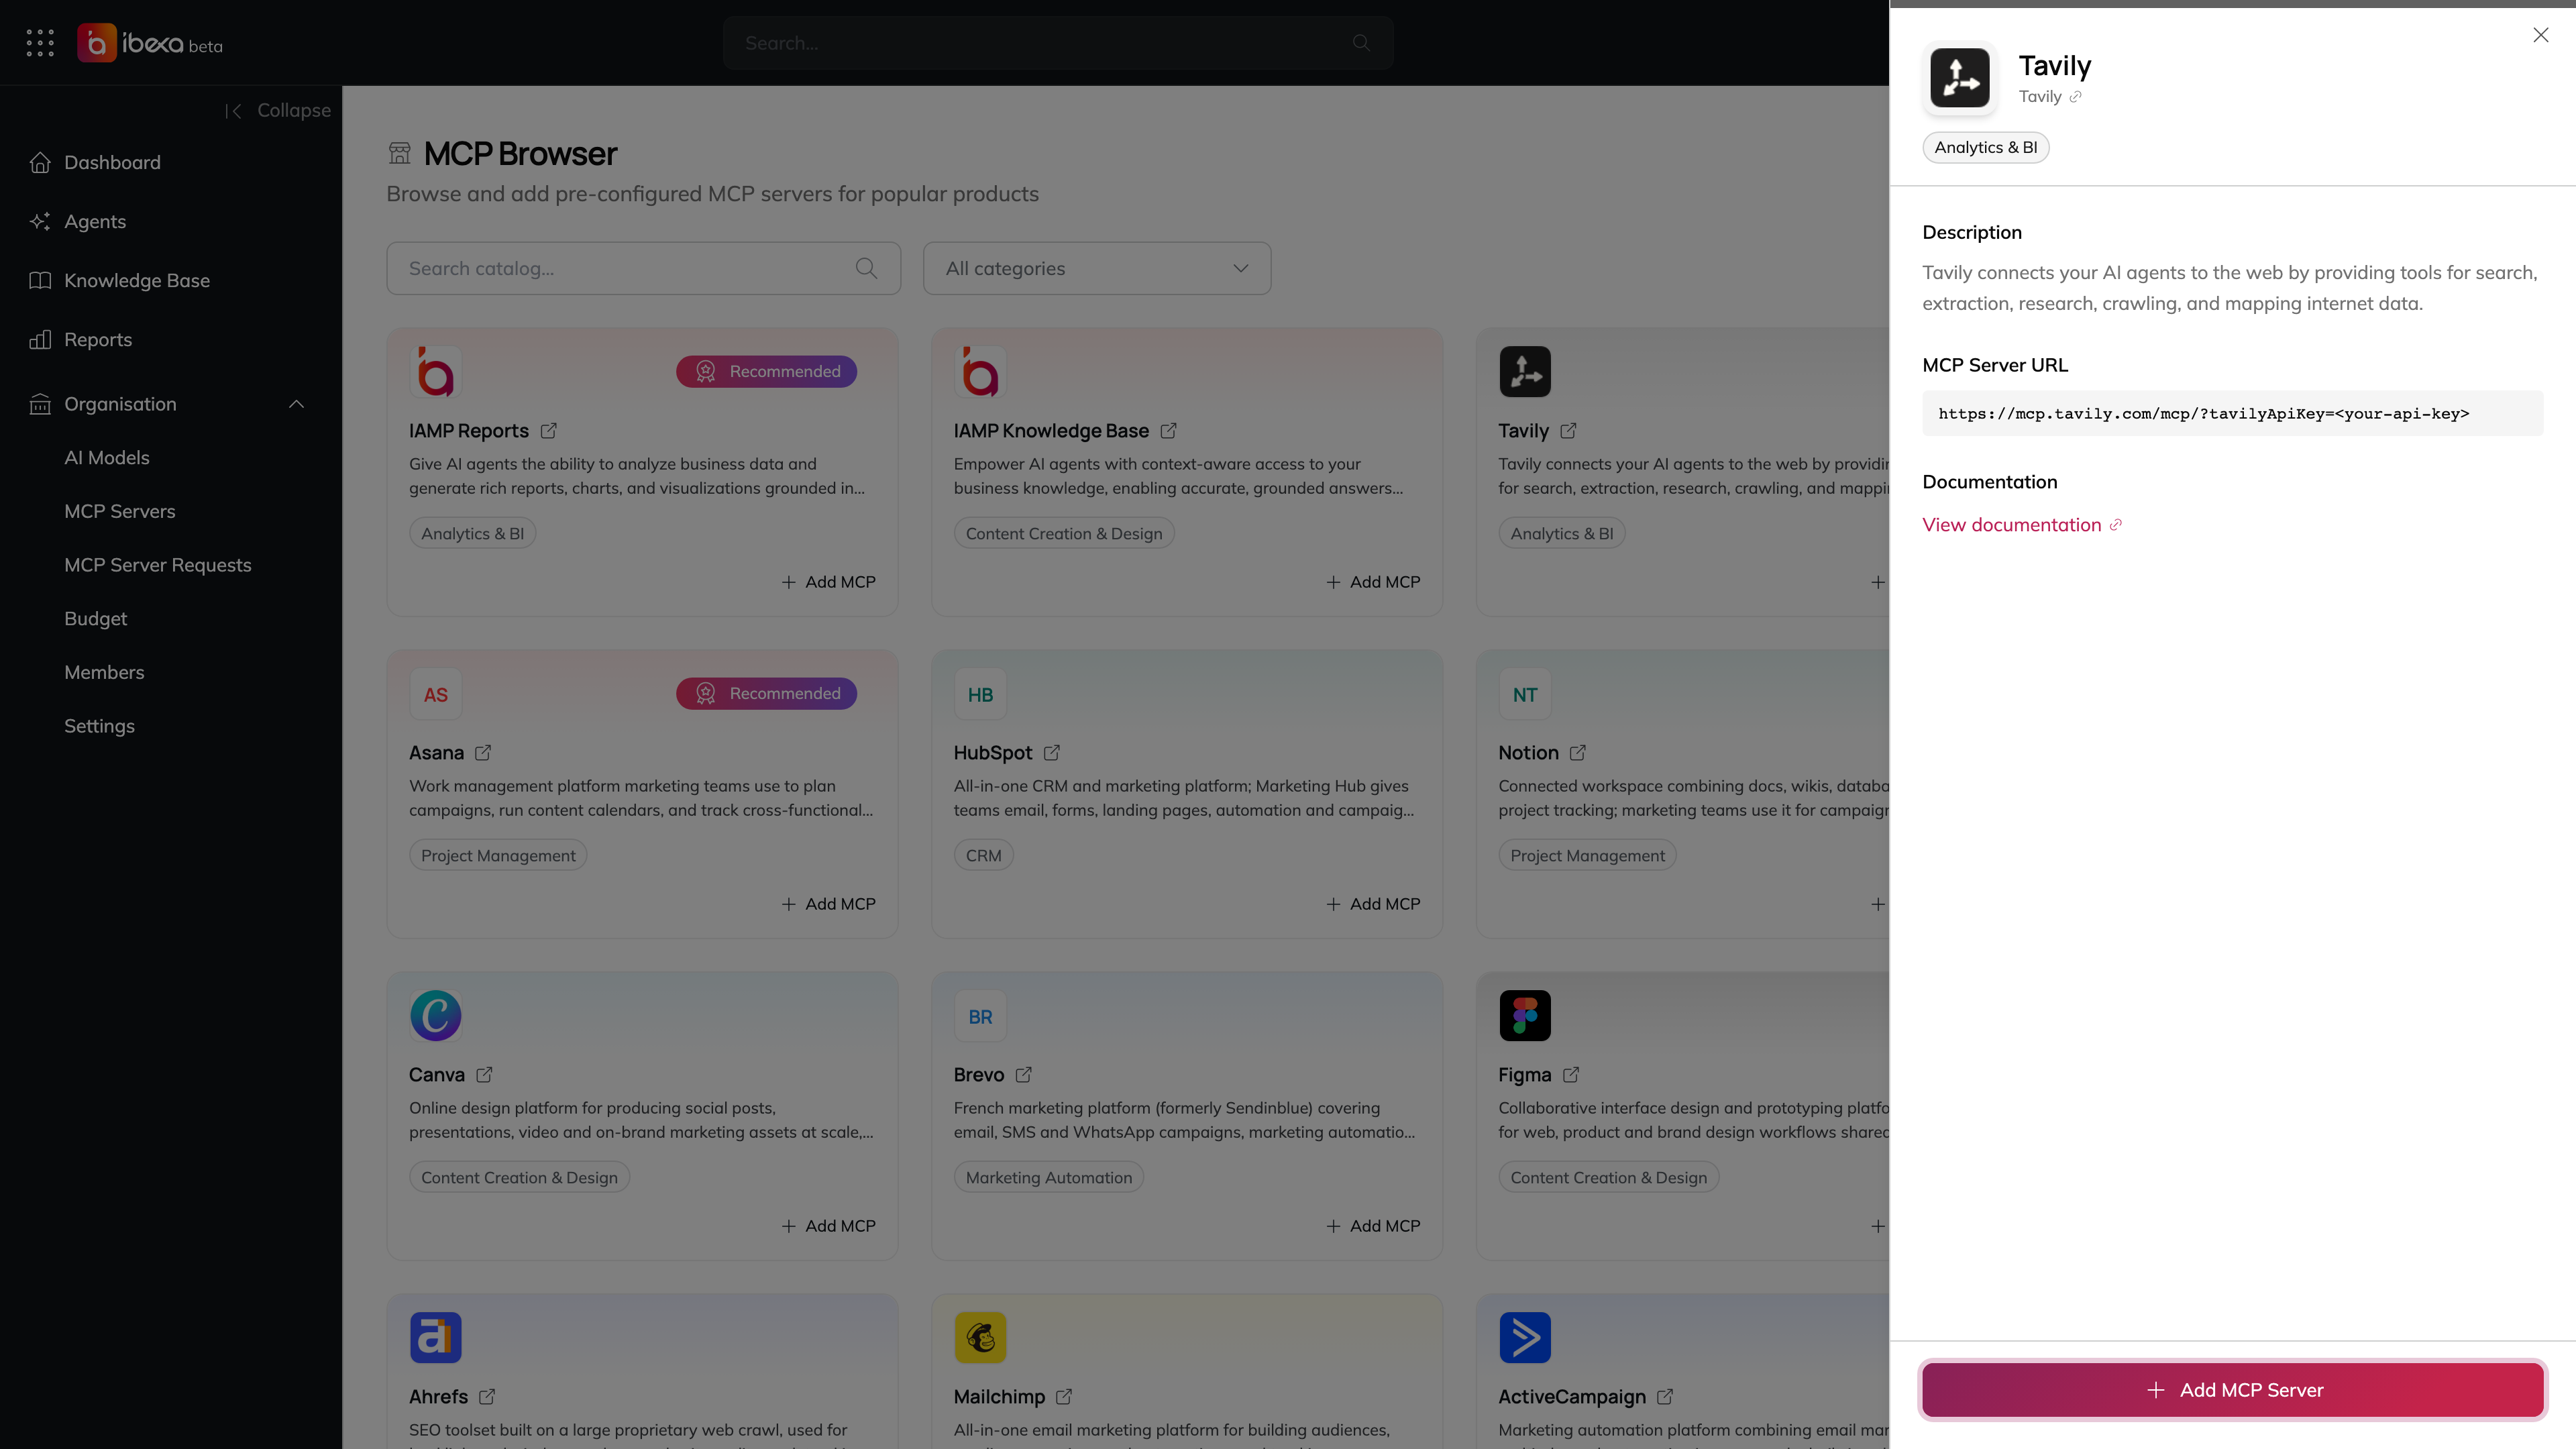The image size is (2576, 1449).
Task: Open external link icon next to Brevo
Action: click(1024, 1075)
